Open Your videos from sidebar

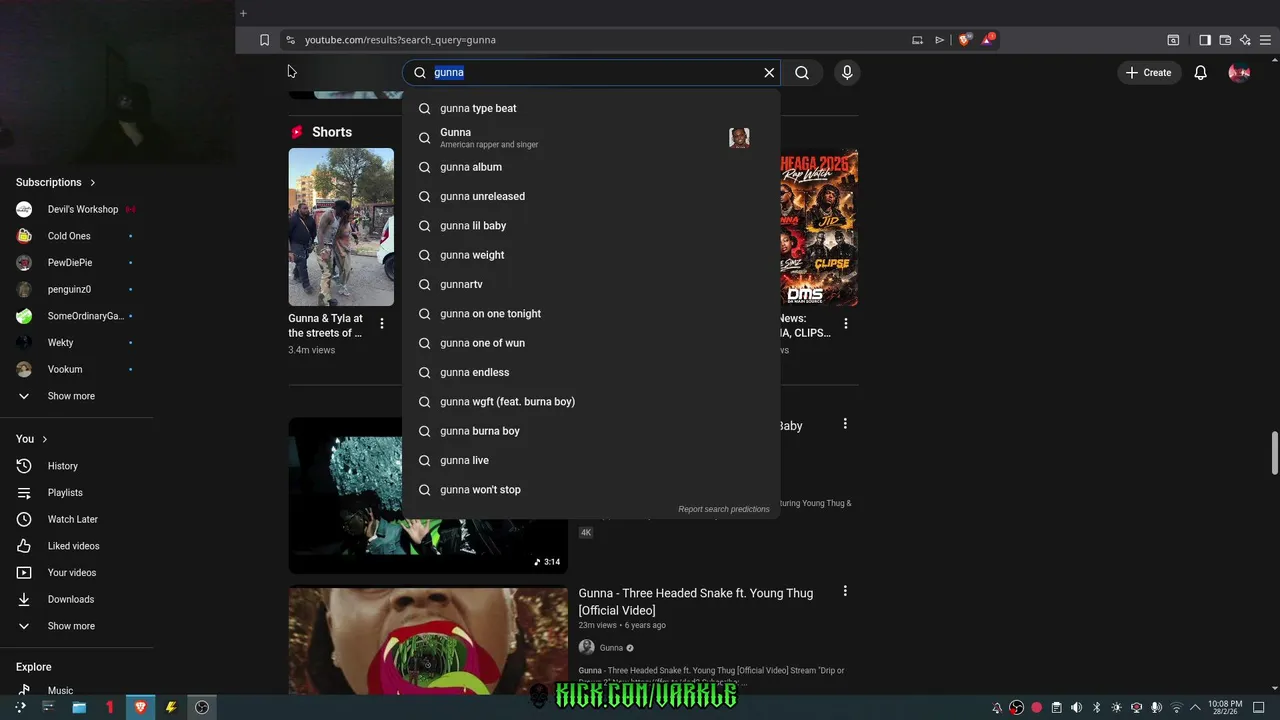point(76,573)
